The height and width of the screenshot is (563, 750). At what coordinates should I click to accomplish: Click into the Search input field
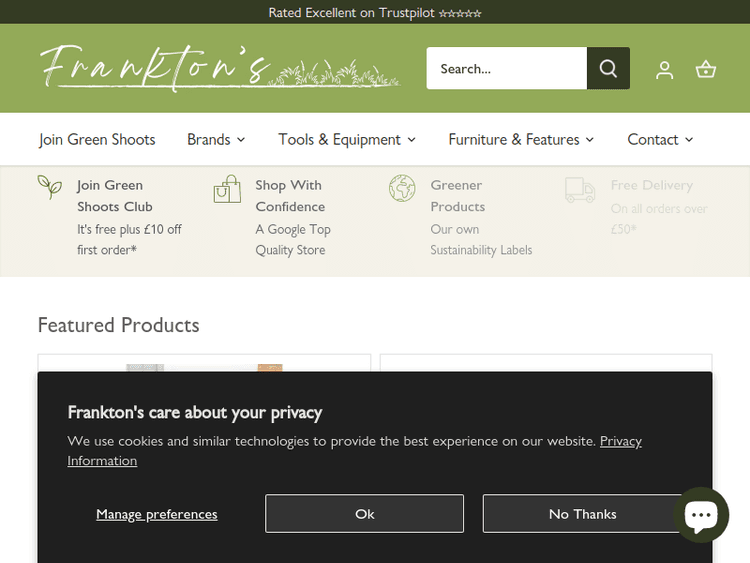[506, 69]
